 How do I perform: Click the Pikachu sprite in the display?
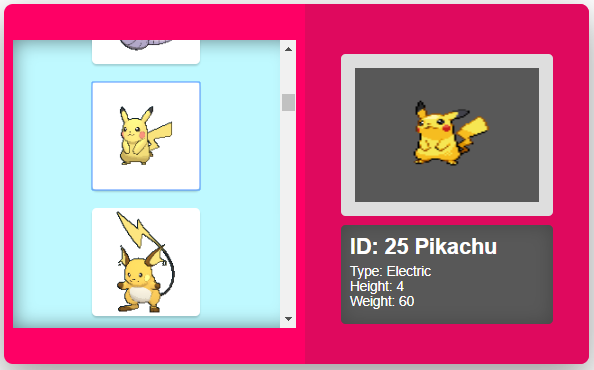[x=450, y=133]
